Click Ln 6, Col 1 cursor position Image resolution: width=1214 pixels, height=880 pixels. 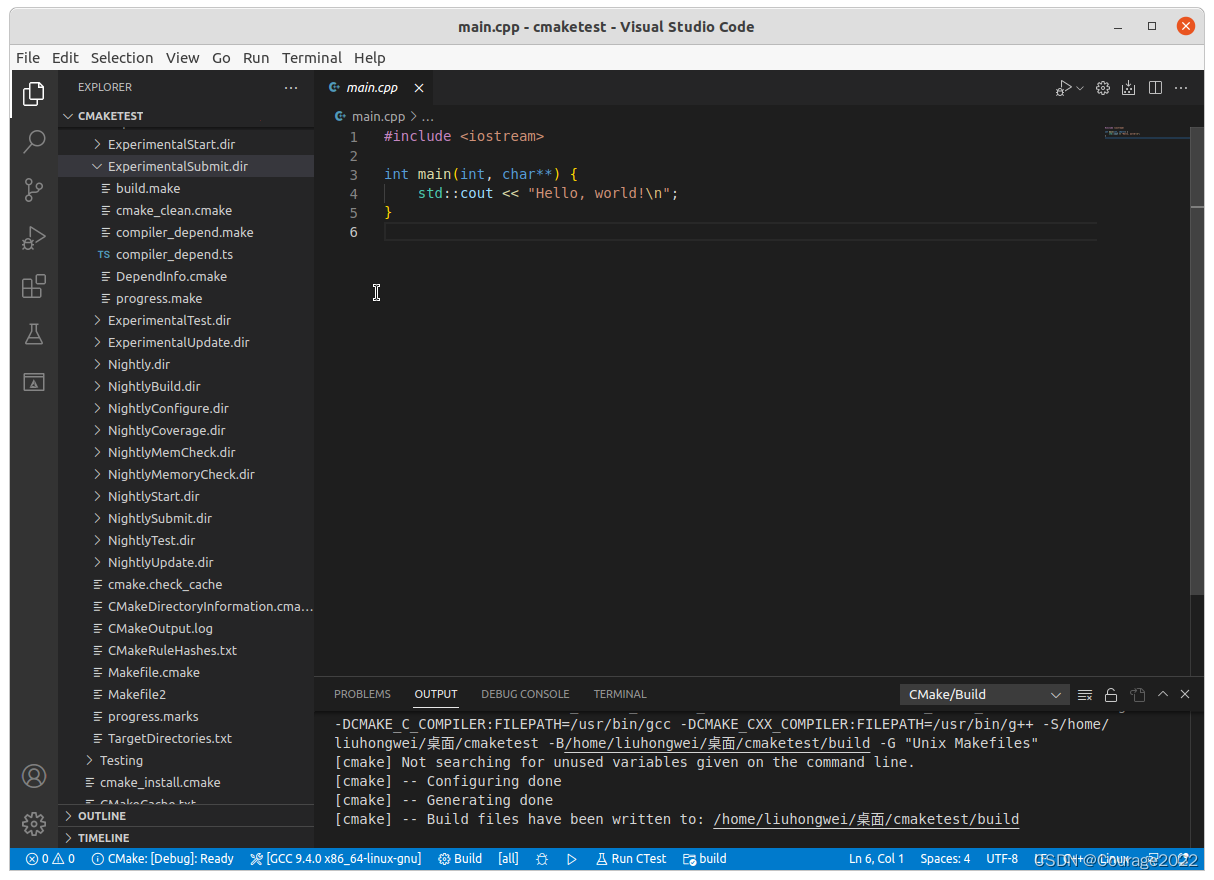click(876, 859)
